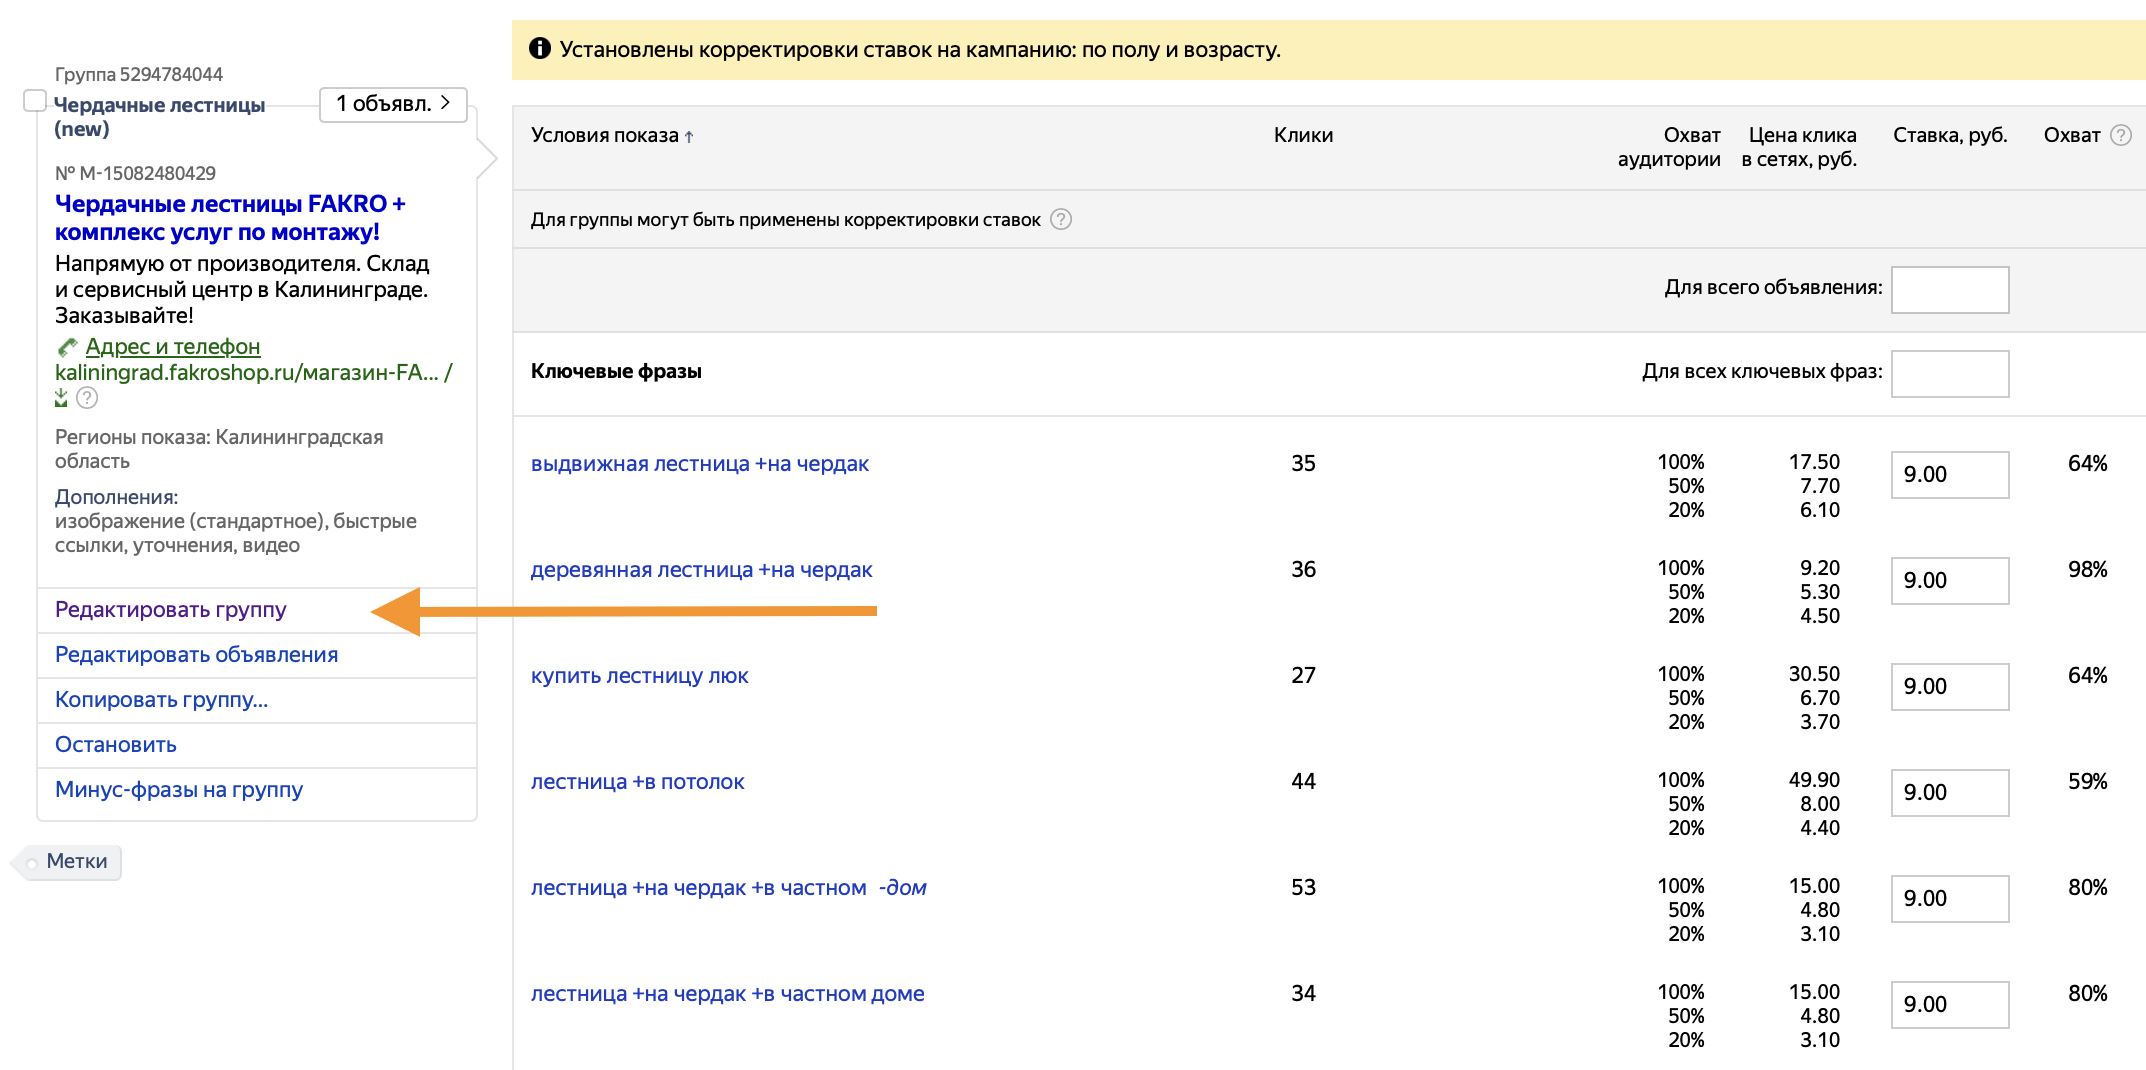2146x1070 pixels.
Task: Click bid field for купить лестницу люк
Action: click(1949, 687)
